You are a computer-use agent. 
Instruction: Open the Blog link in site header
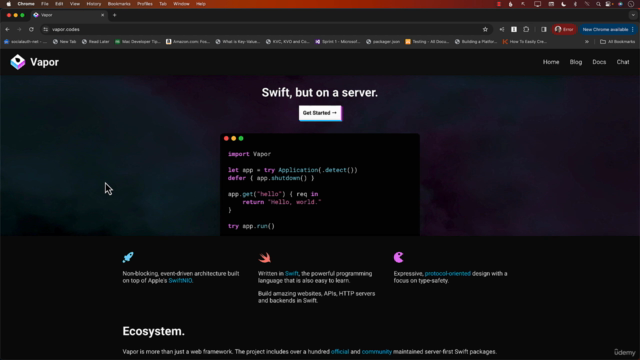click(x=576, y=62)
